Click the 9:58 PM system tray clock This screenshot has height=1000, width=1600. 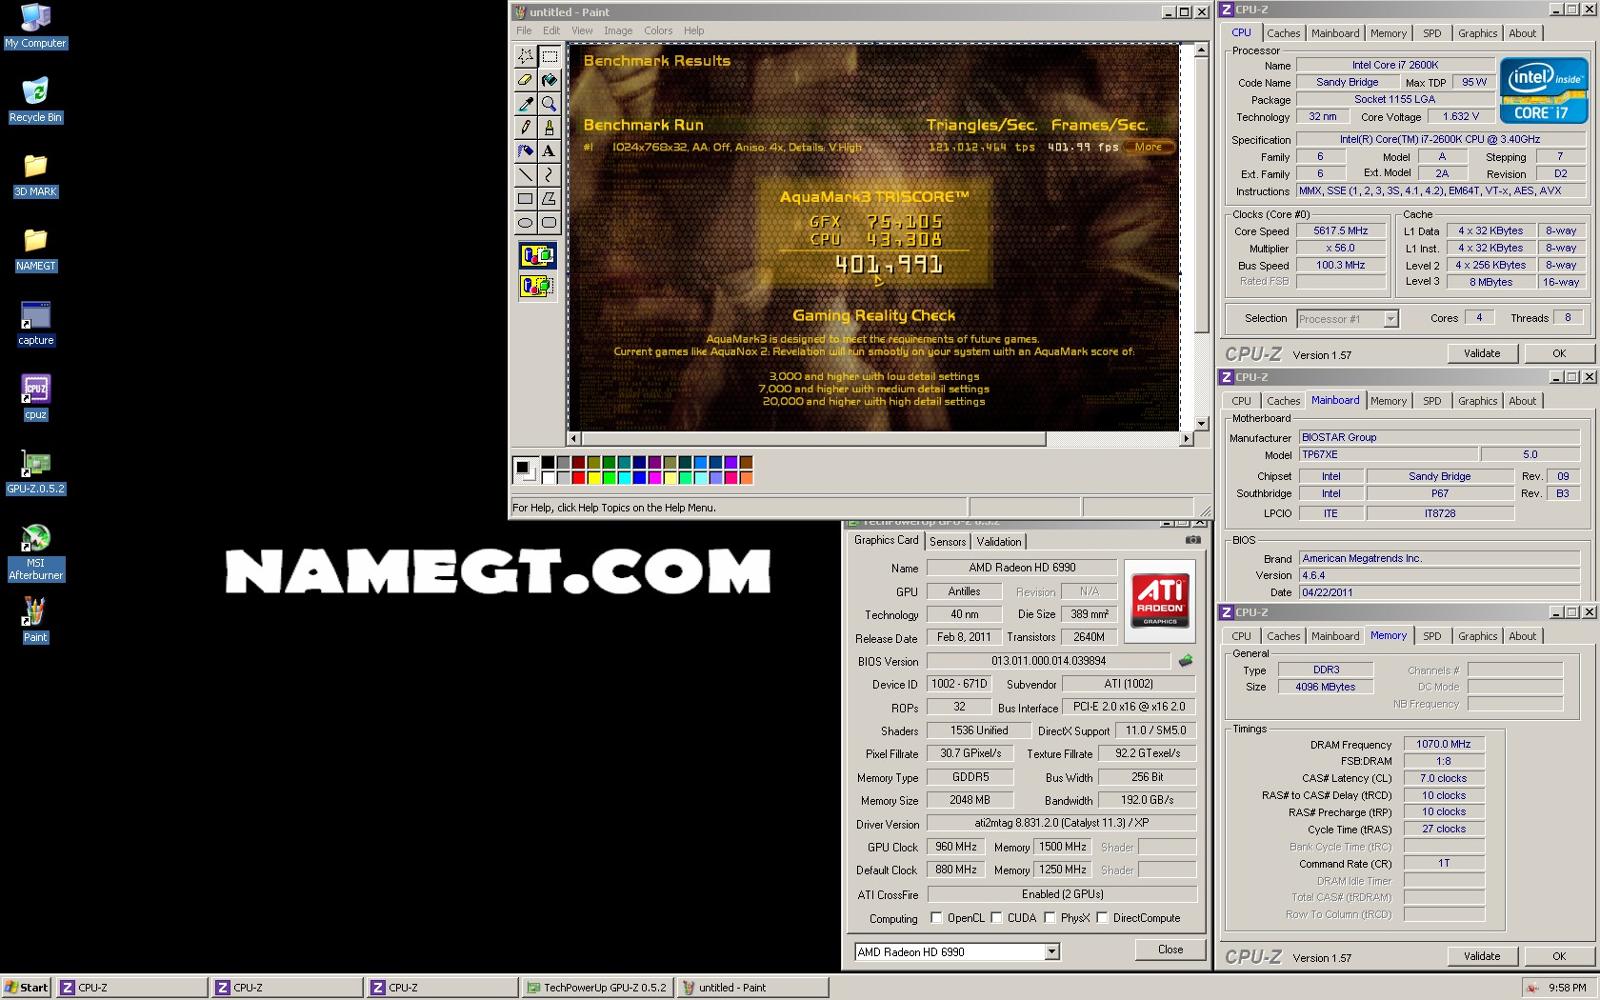tap(1567, 987)
